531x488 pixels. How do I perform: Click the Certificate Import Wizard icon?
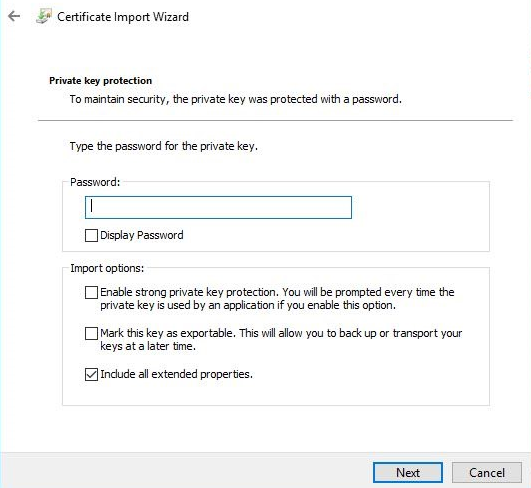pyautogui.click(x=44, y=16)
